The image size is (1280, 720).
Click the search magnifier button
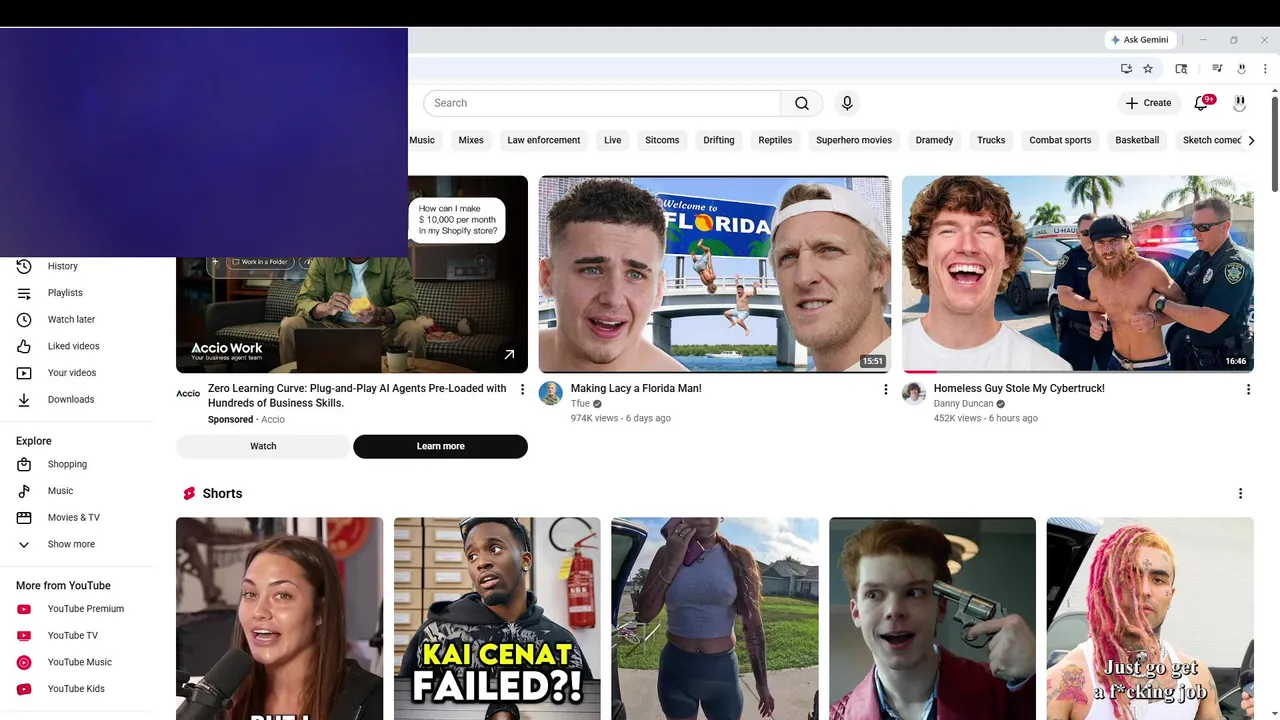point(802,103)
